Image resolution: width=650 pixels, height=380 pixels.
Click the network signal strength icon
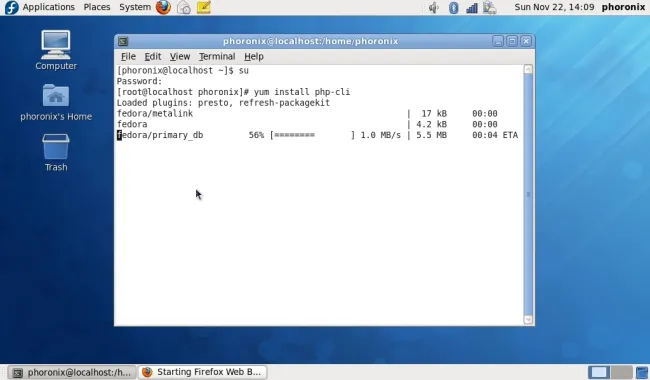click(472, 8)
